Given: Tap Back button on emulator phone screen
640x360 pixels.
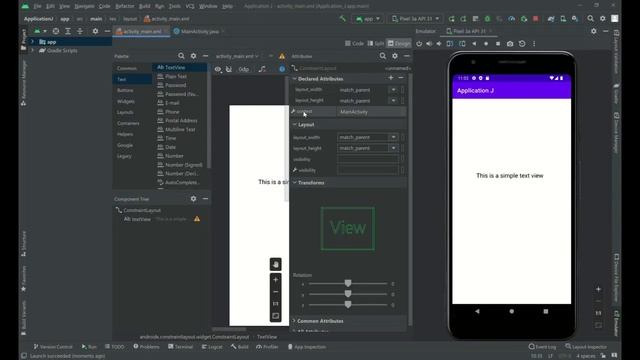Looking at the screenshot, I should [x=477, y=311].
